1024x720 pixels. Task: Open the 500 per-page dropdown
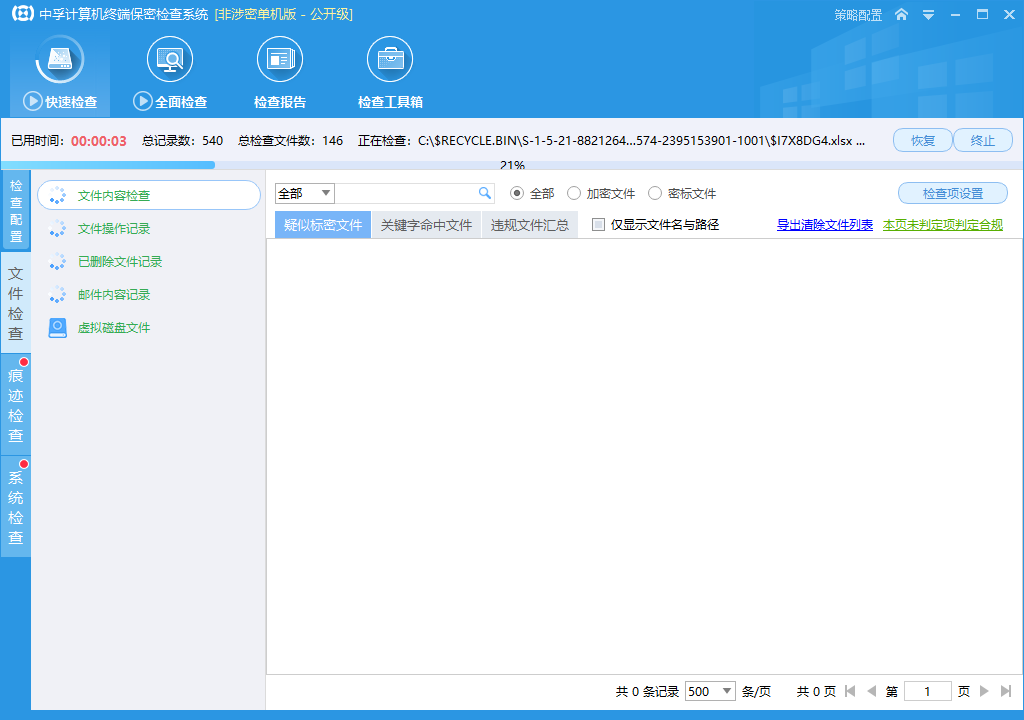pos(711,691)
